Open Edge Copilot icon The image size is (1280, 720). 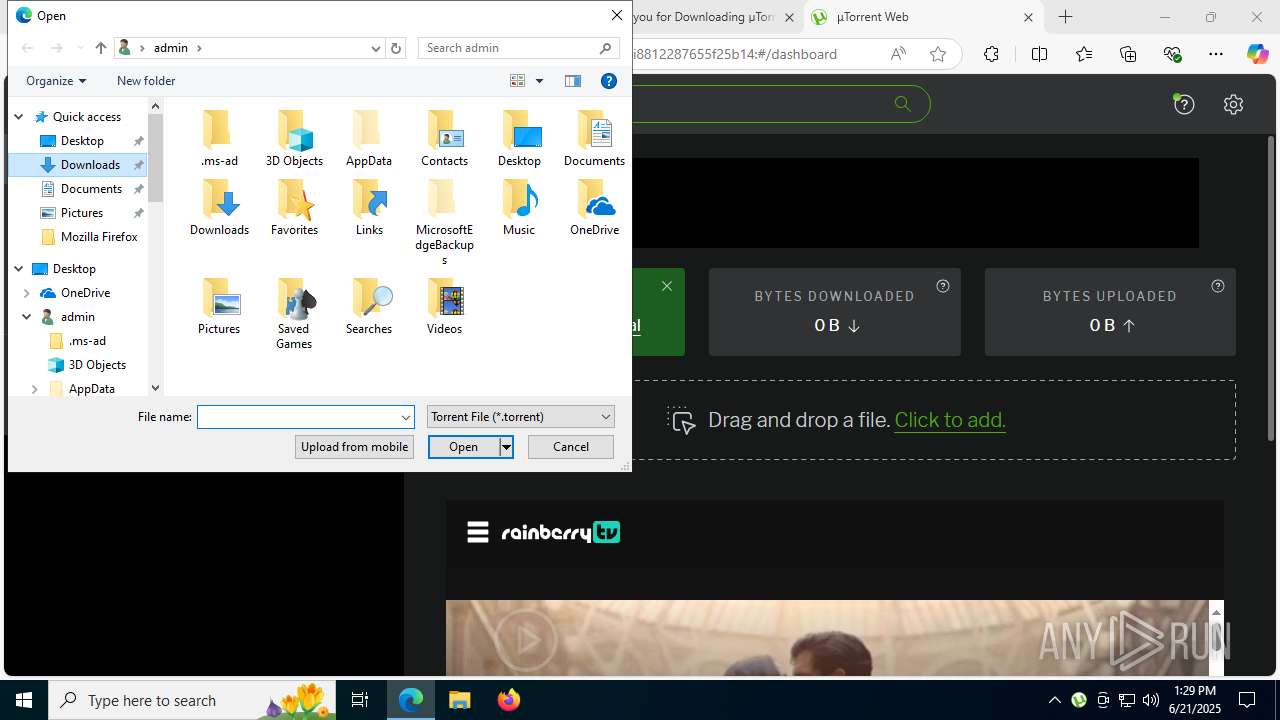pos(1257,54)
